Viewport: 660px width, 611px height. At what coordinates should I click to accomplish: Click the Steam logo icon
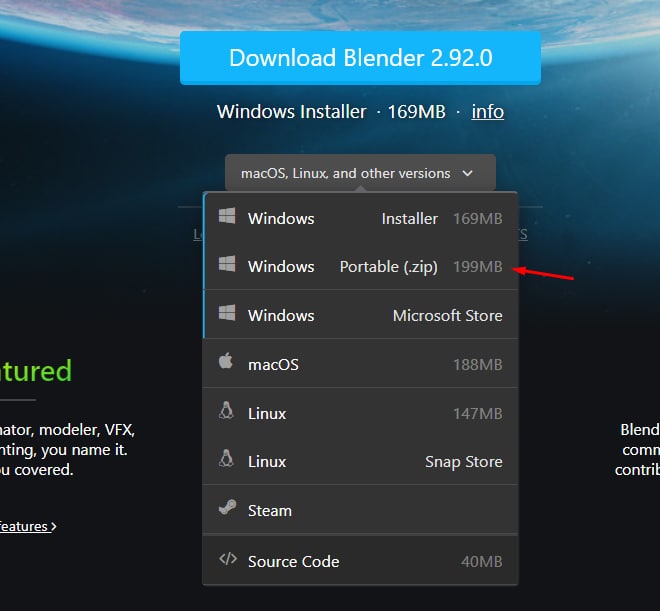[x=227, y=507]
